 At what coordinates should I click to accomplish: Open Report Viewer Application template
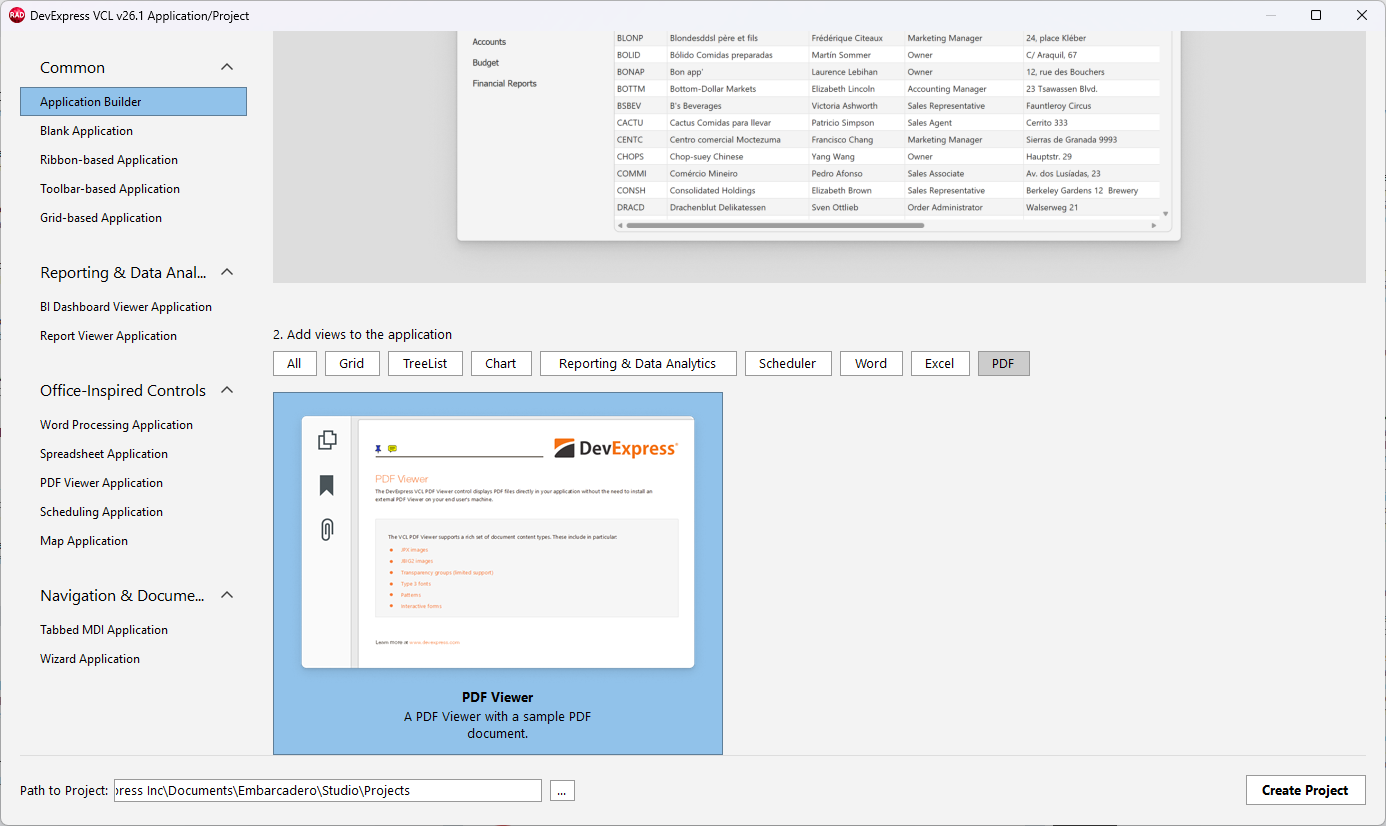pyautogui.click(x=133, y=336)
